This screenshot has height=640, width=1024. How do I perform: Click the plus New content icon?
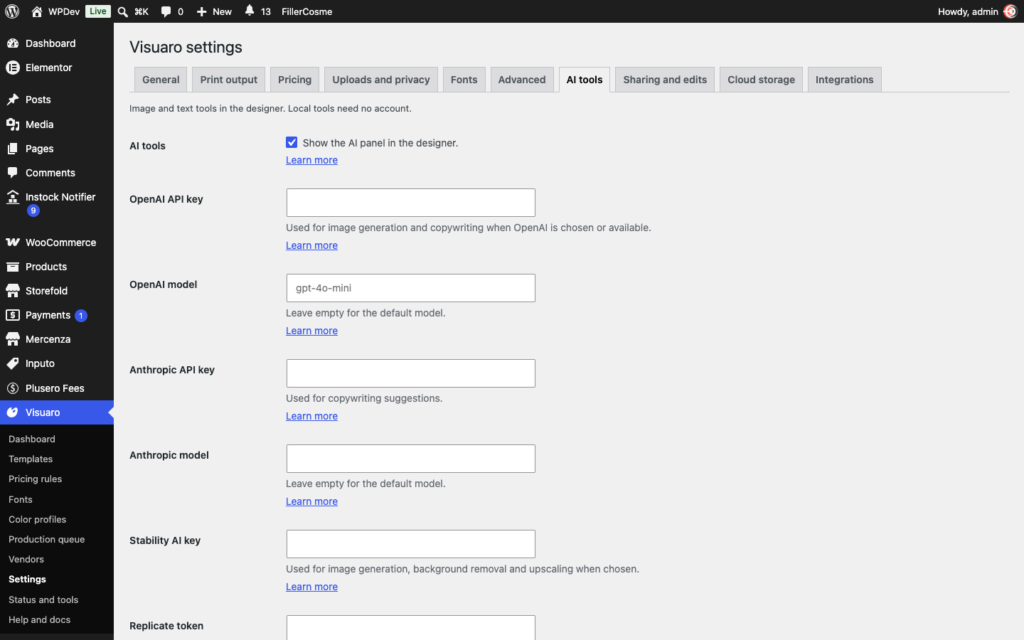coord(201,11)
